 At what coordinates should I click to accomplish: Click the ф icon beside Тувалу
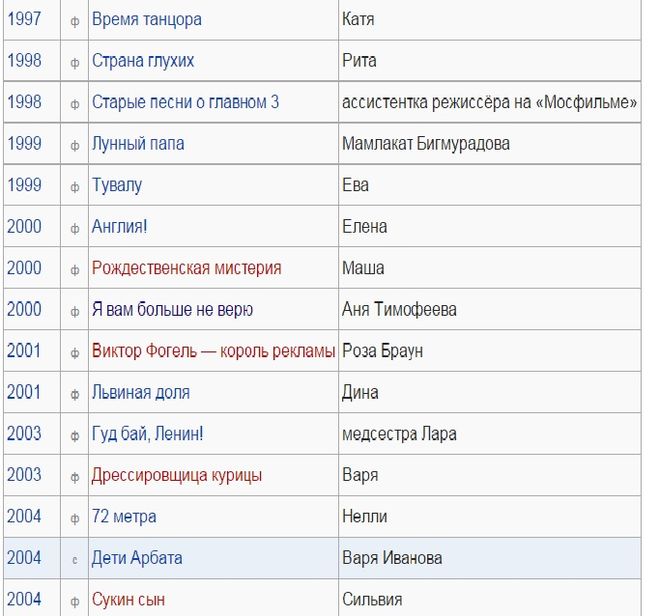tap(75, 187)
